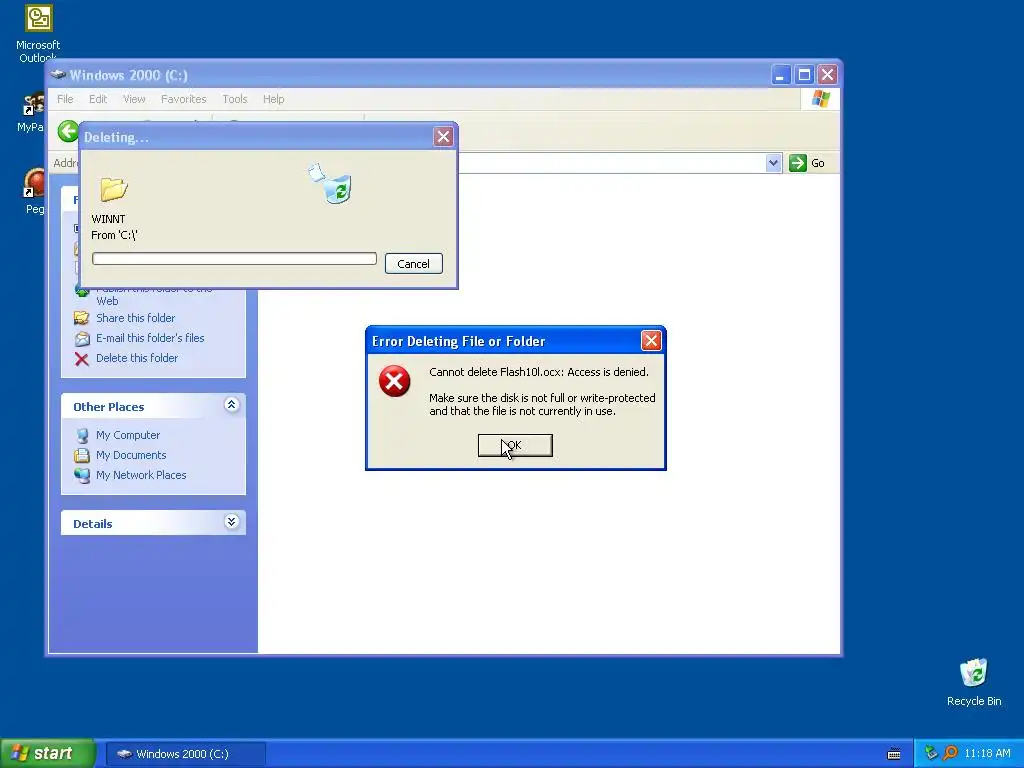Close the Deleting progress dialog
This screenshot has height=768, width=1024.
[443, 136]
